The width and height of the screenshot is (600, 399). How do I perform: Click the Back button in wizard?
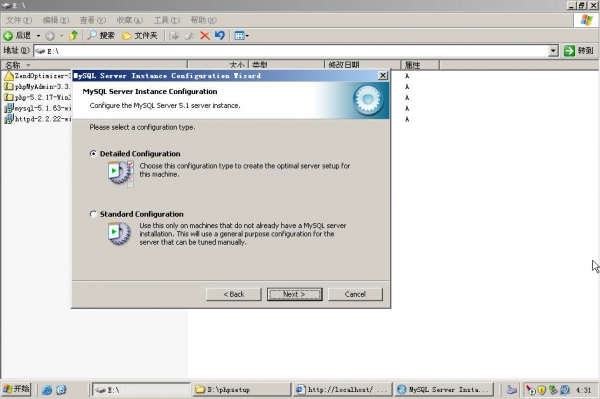coord(233,294)
